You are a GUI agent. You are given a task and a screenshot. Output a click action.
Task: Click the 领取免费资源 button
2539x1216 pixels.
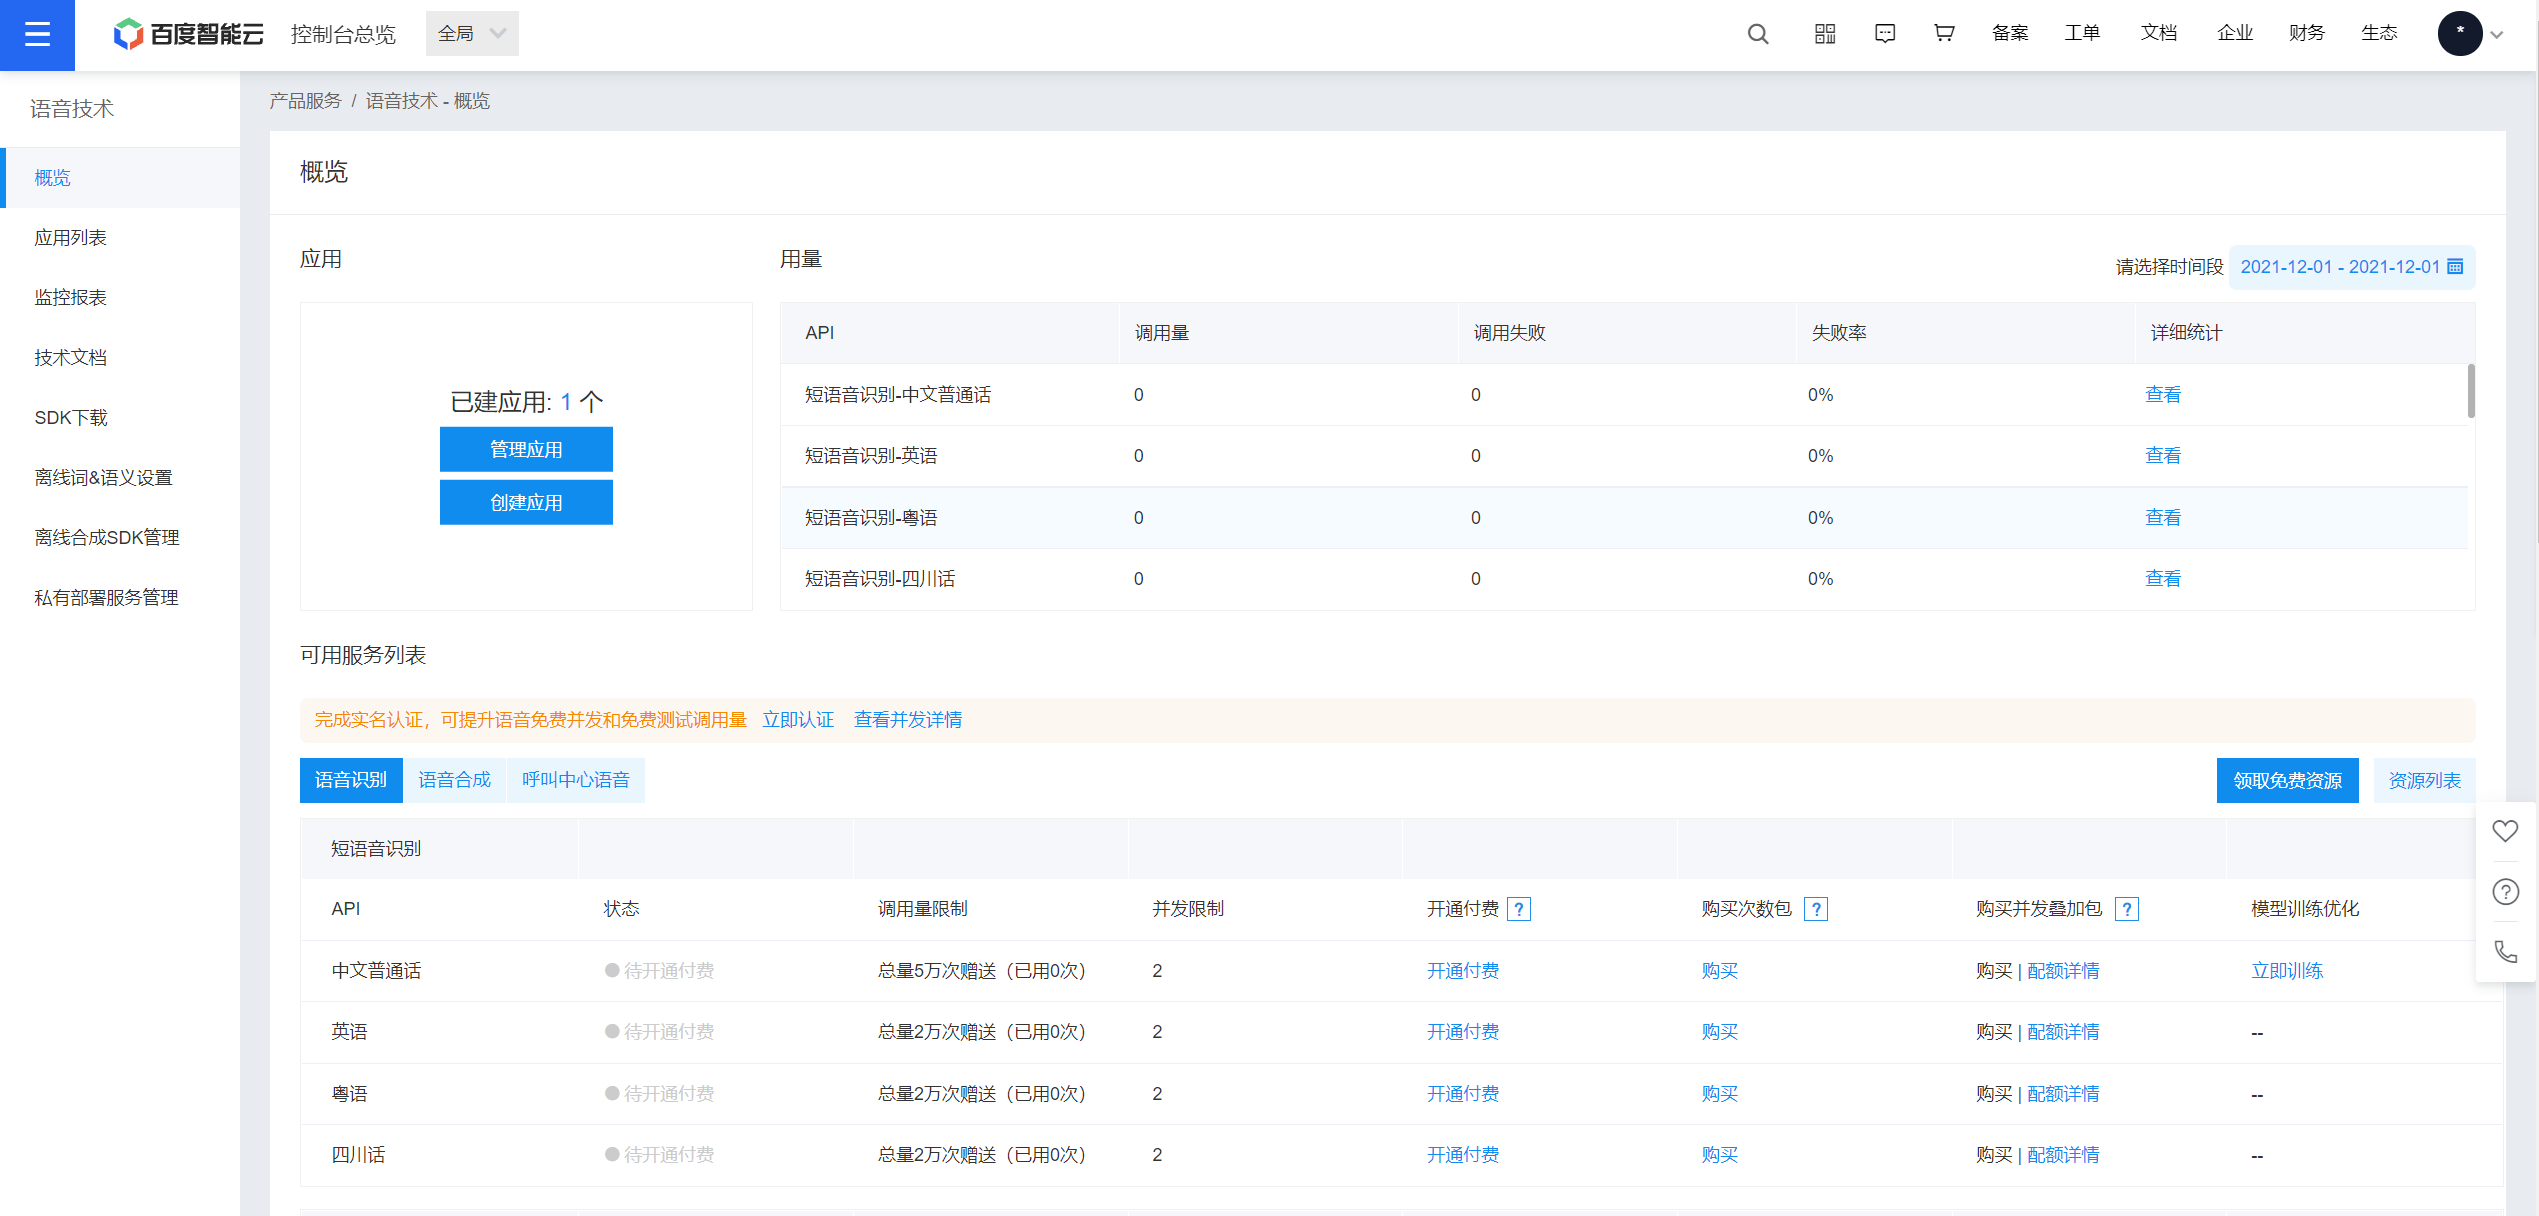coord(2287,781)
